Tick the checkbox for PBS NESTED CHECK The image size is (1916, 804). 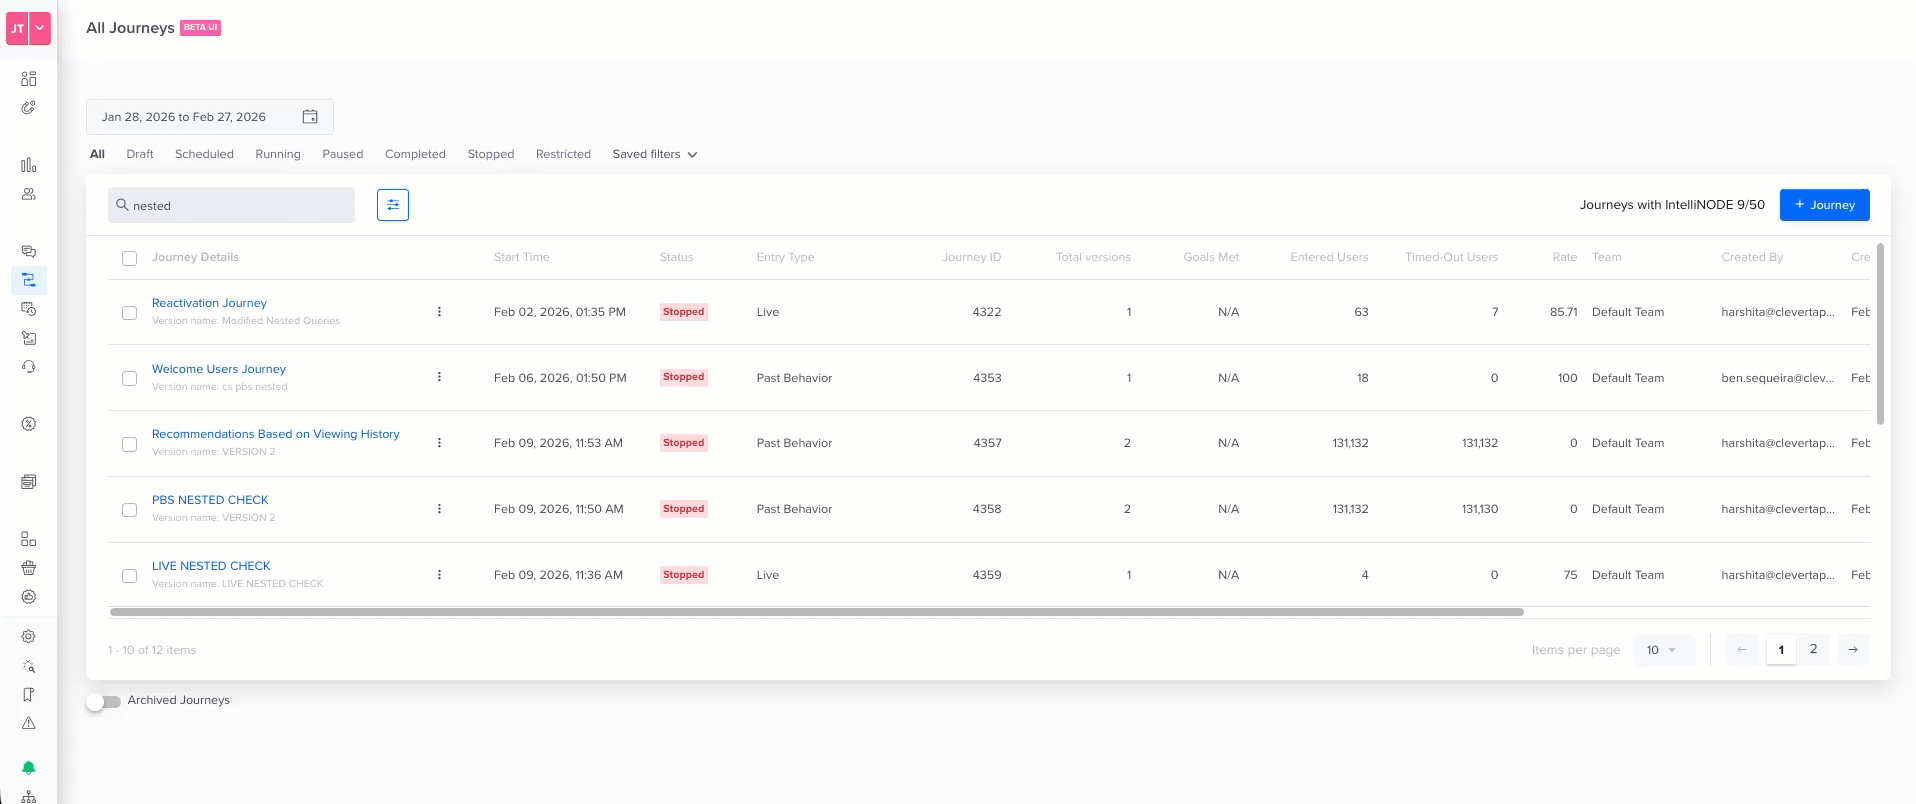point(129,510)
